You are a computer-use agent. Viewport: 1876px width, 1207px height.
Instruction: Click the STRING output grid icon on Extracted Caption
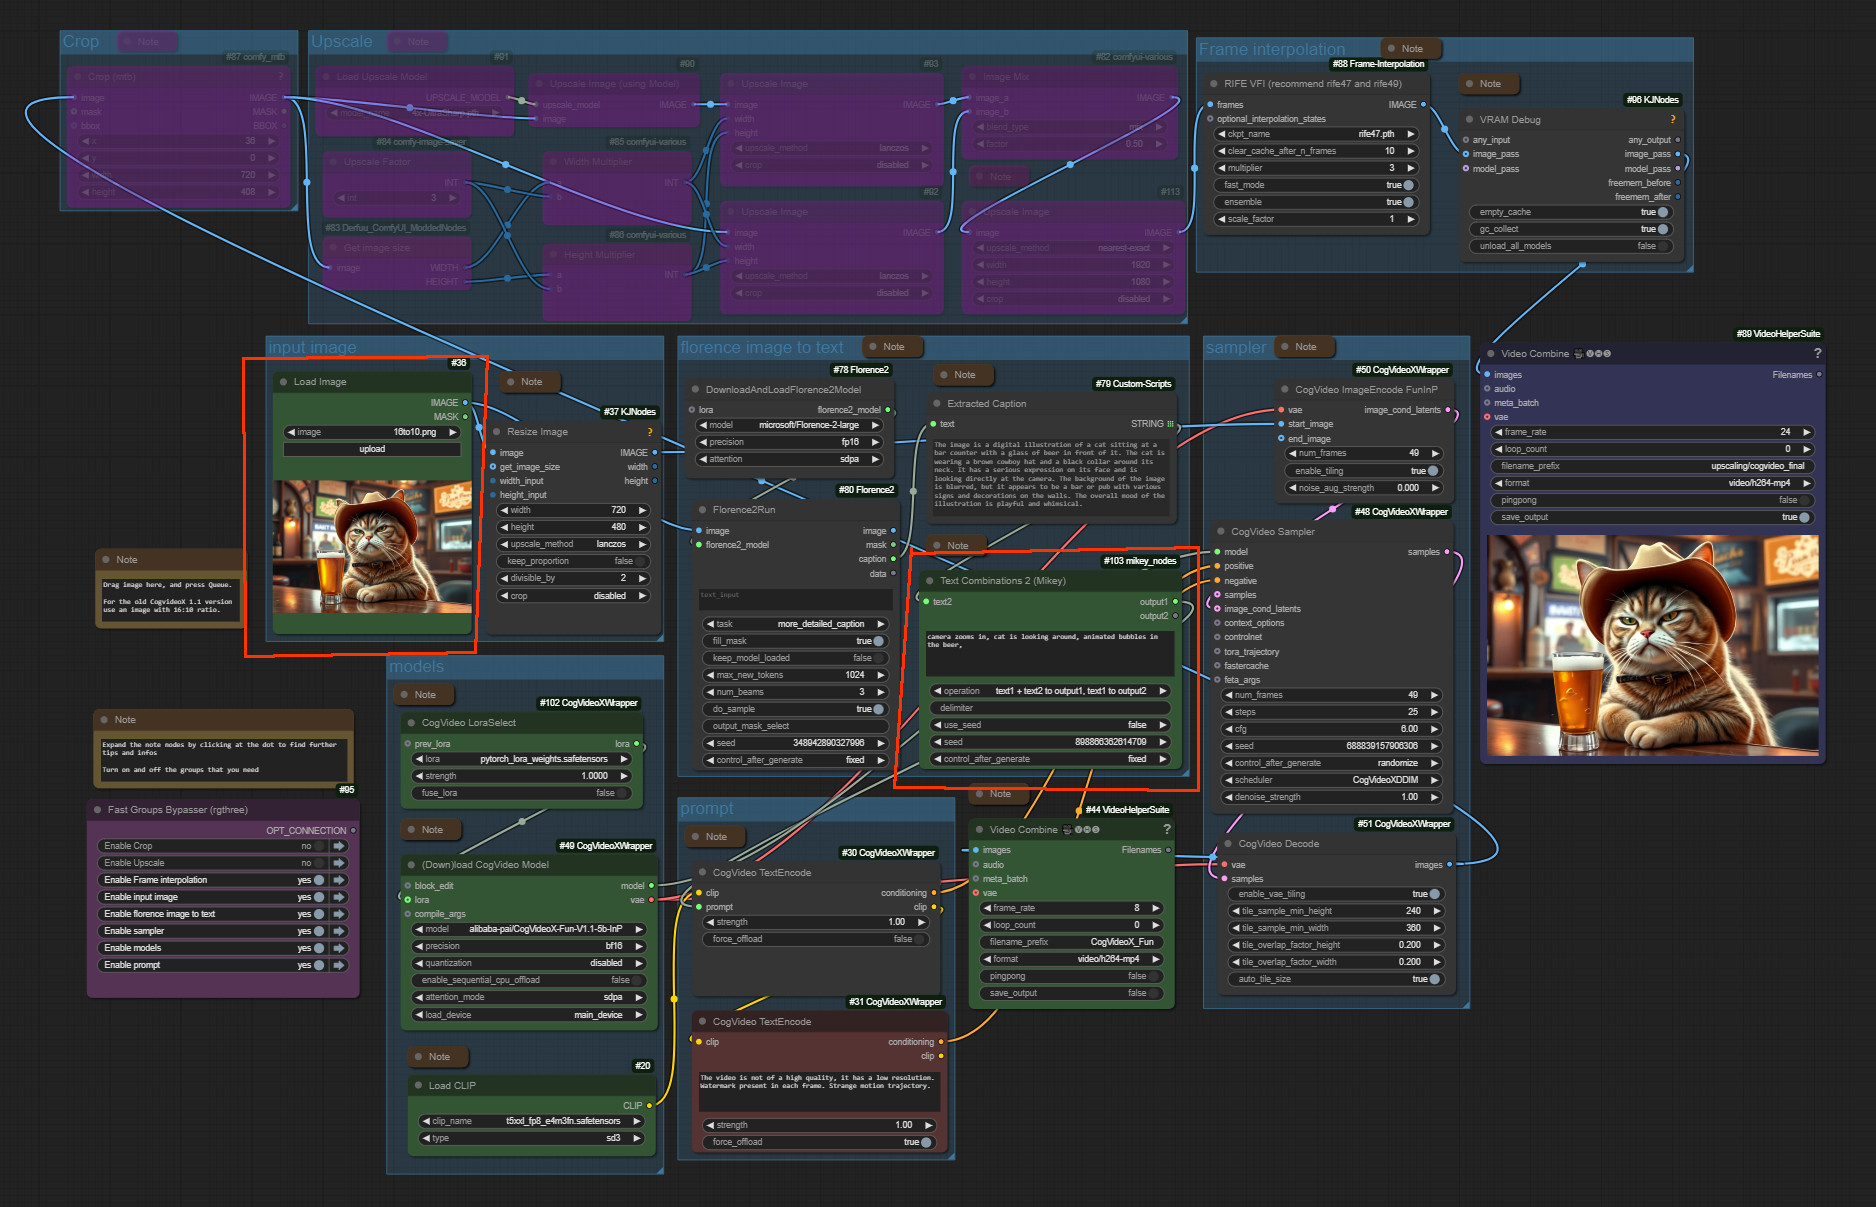[1171, 424]
